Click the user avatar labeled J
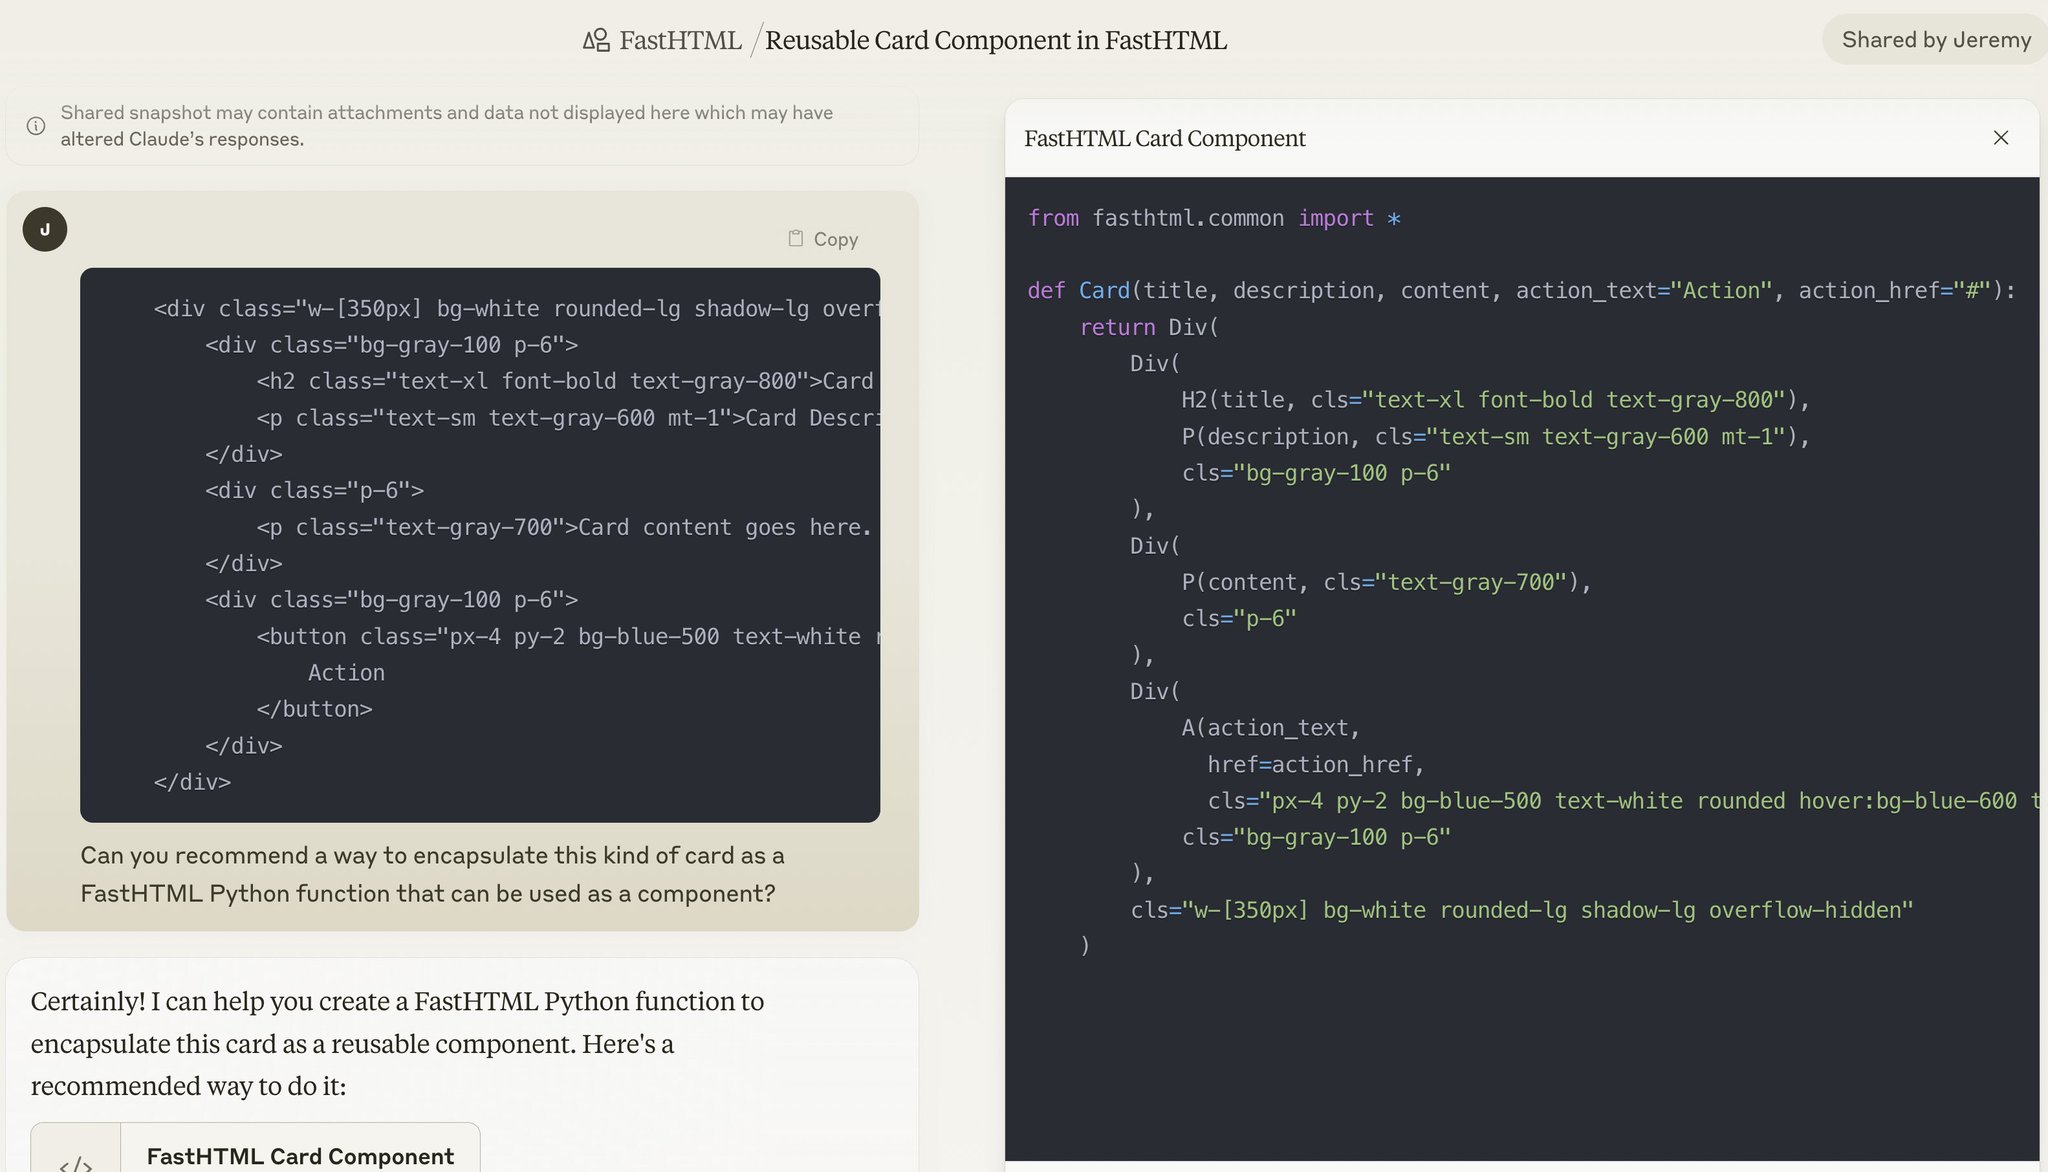Image resolution: width=2048 pixels, height=1172 pixels. coord(45,229)
